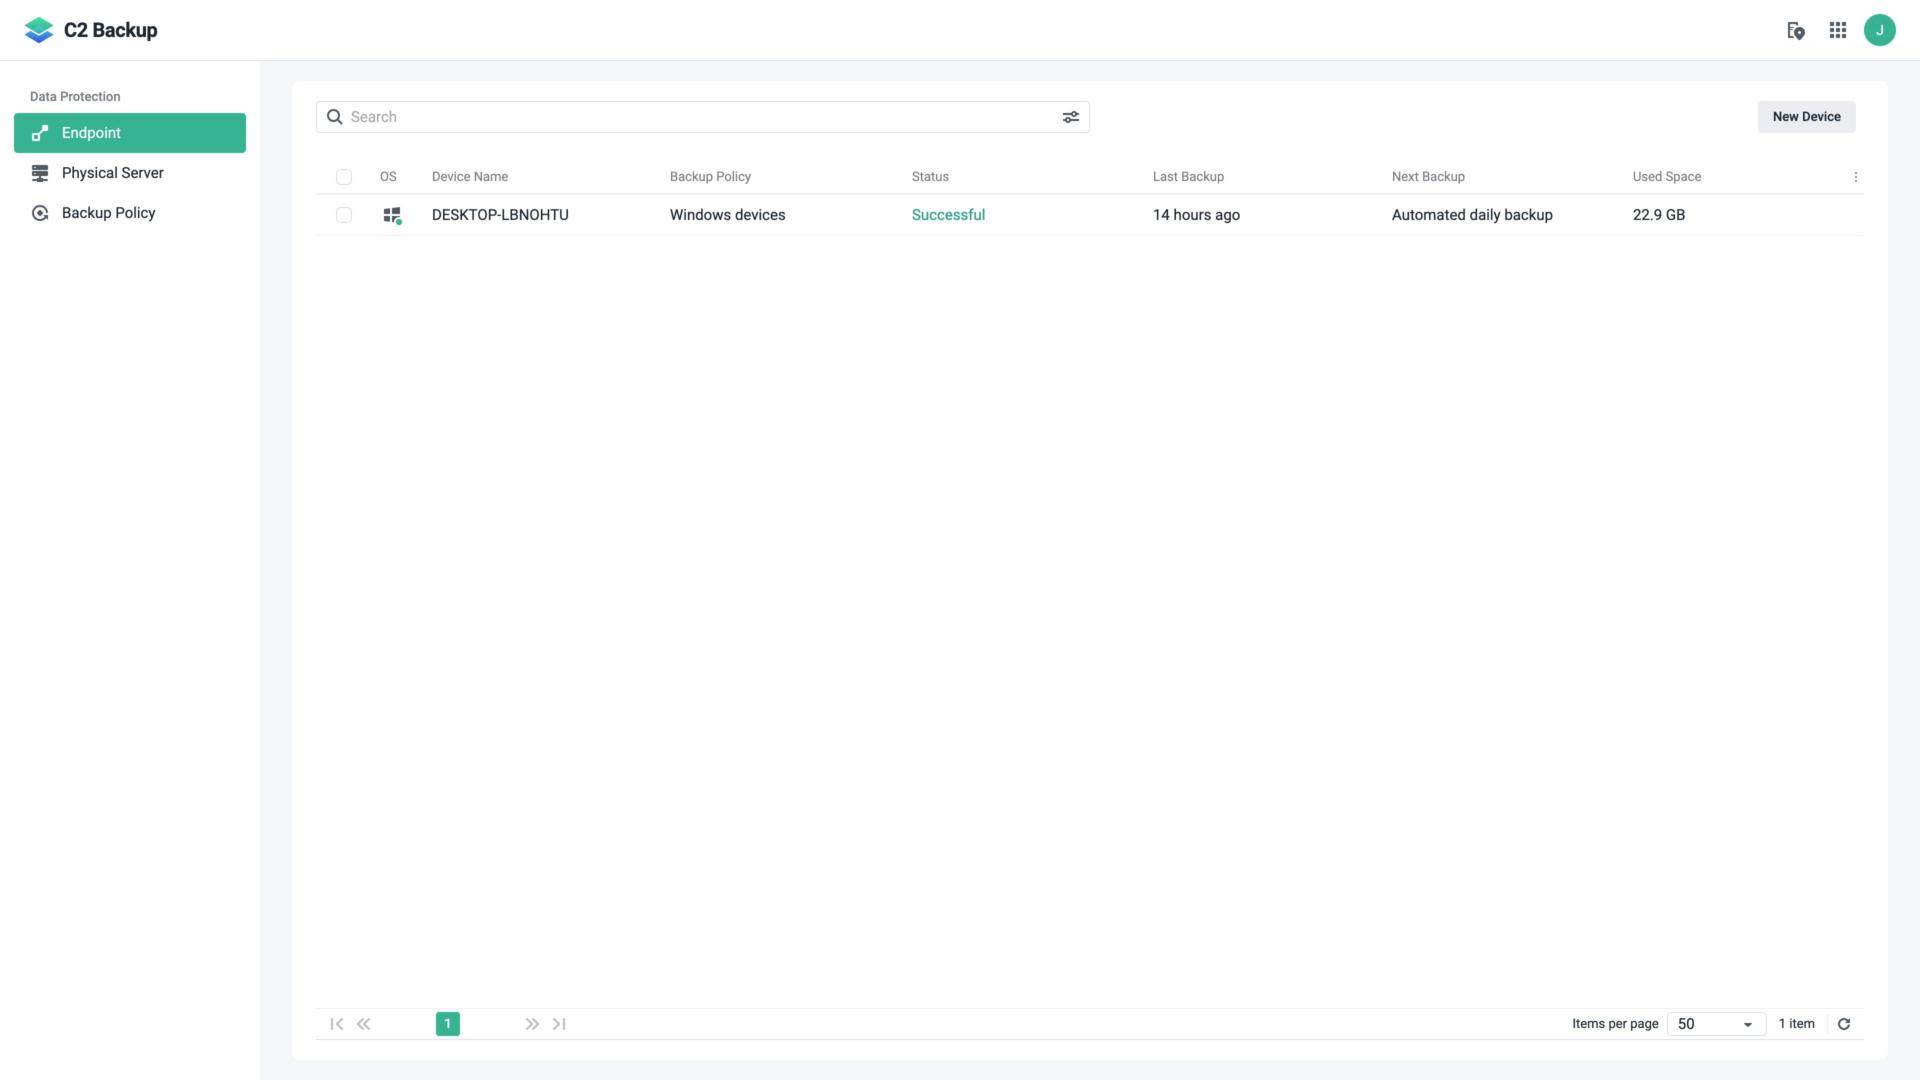Viewport: 1920px width, 1080px height.
Task: Toggle the header row select-all checkbox
Action: (x=343, y=175)
